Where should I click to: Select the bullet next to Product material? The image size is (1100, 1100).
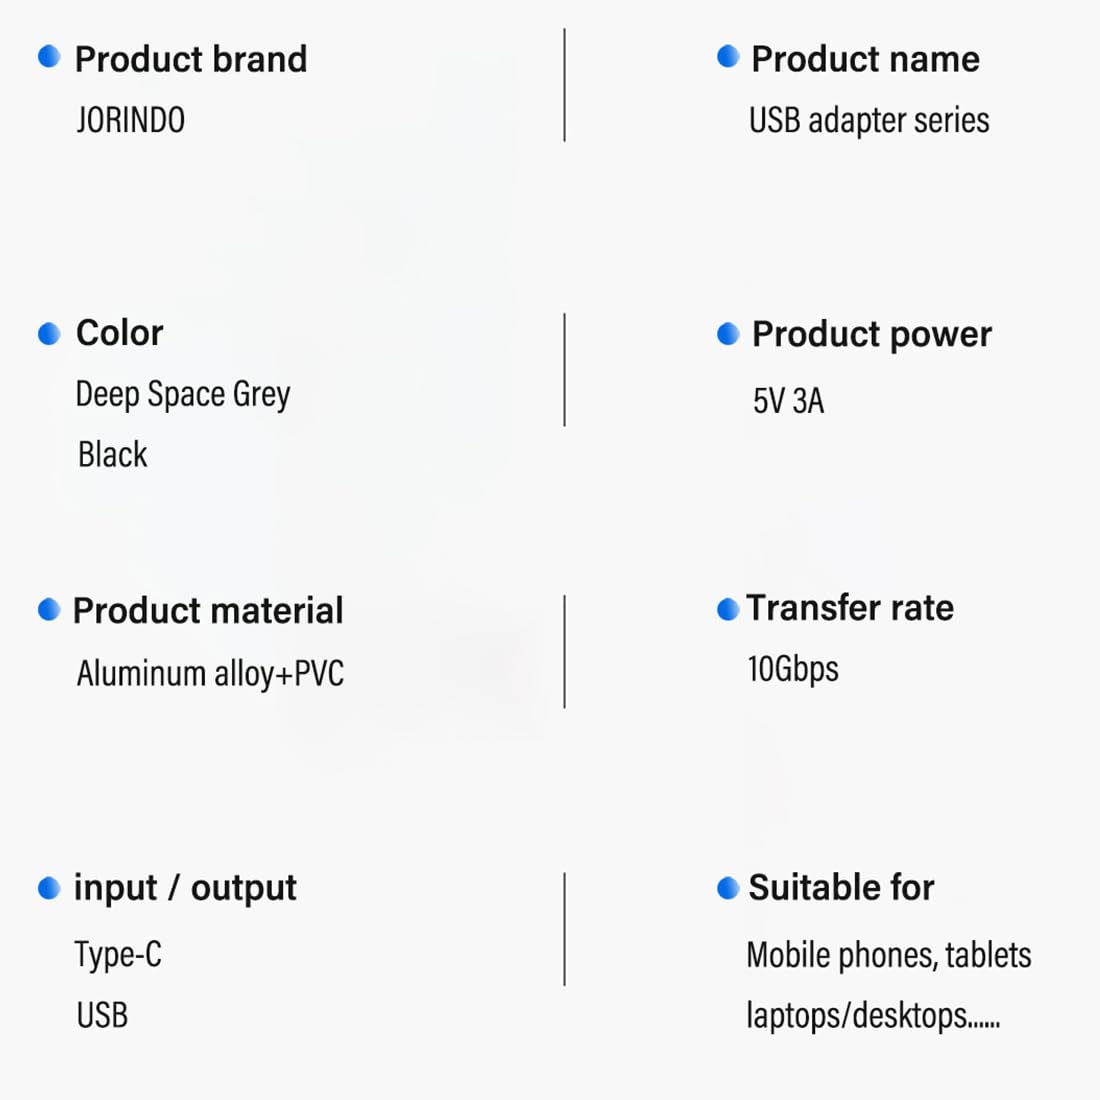pyautogui.click(x=49, y=609)
